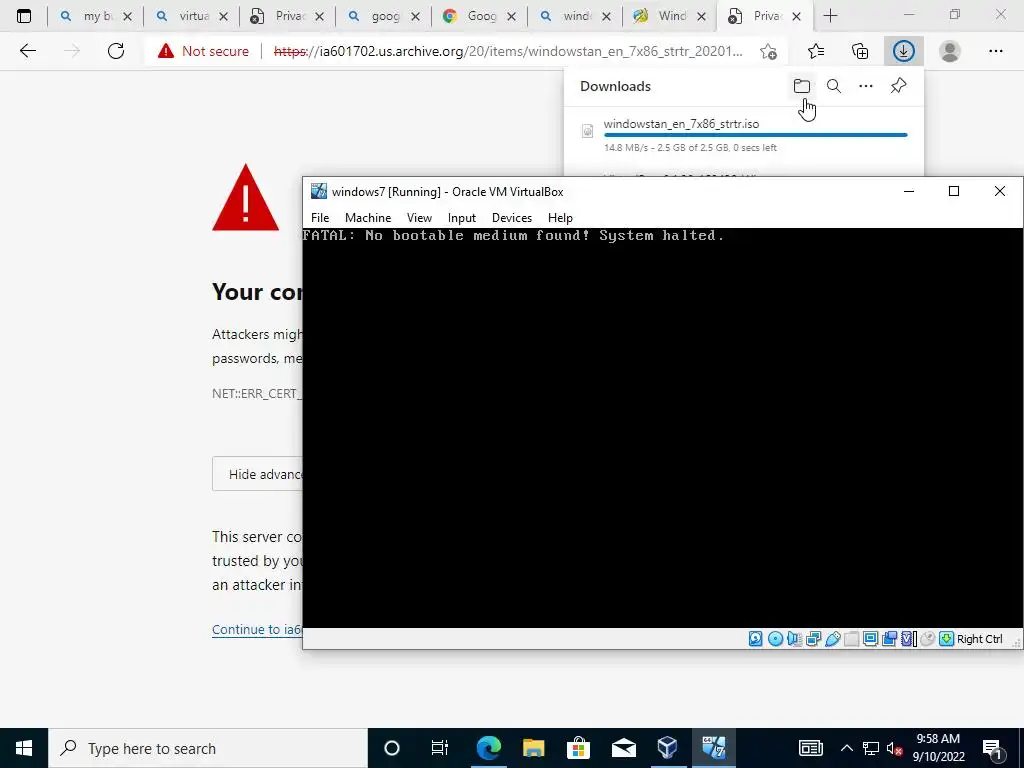The image size is (1024, 768).
Task: Click the 'Right Ctrl' host key label
Action: coord(980,639)
